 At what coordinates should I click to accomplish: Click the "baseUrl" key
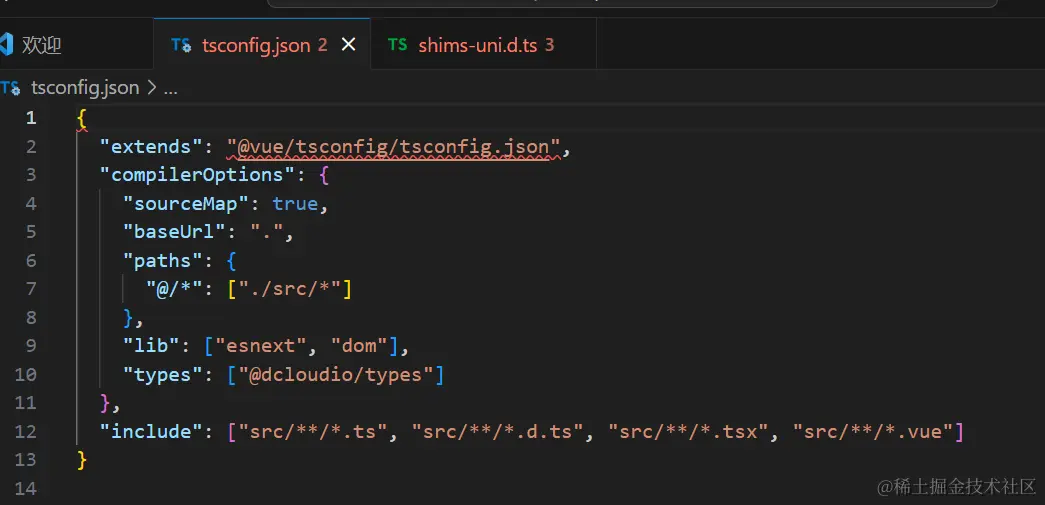(175, 233)
